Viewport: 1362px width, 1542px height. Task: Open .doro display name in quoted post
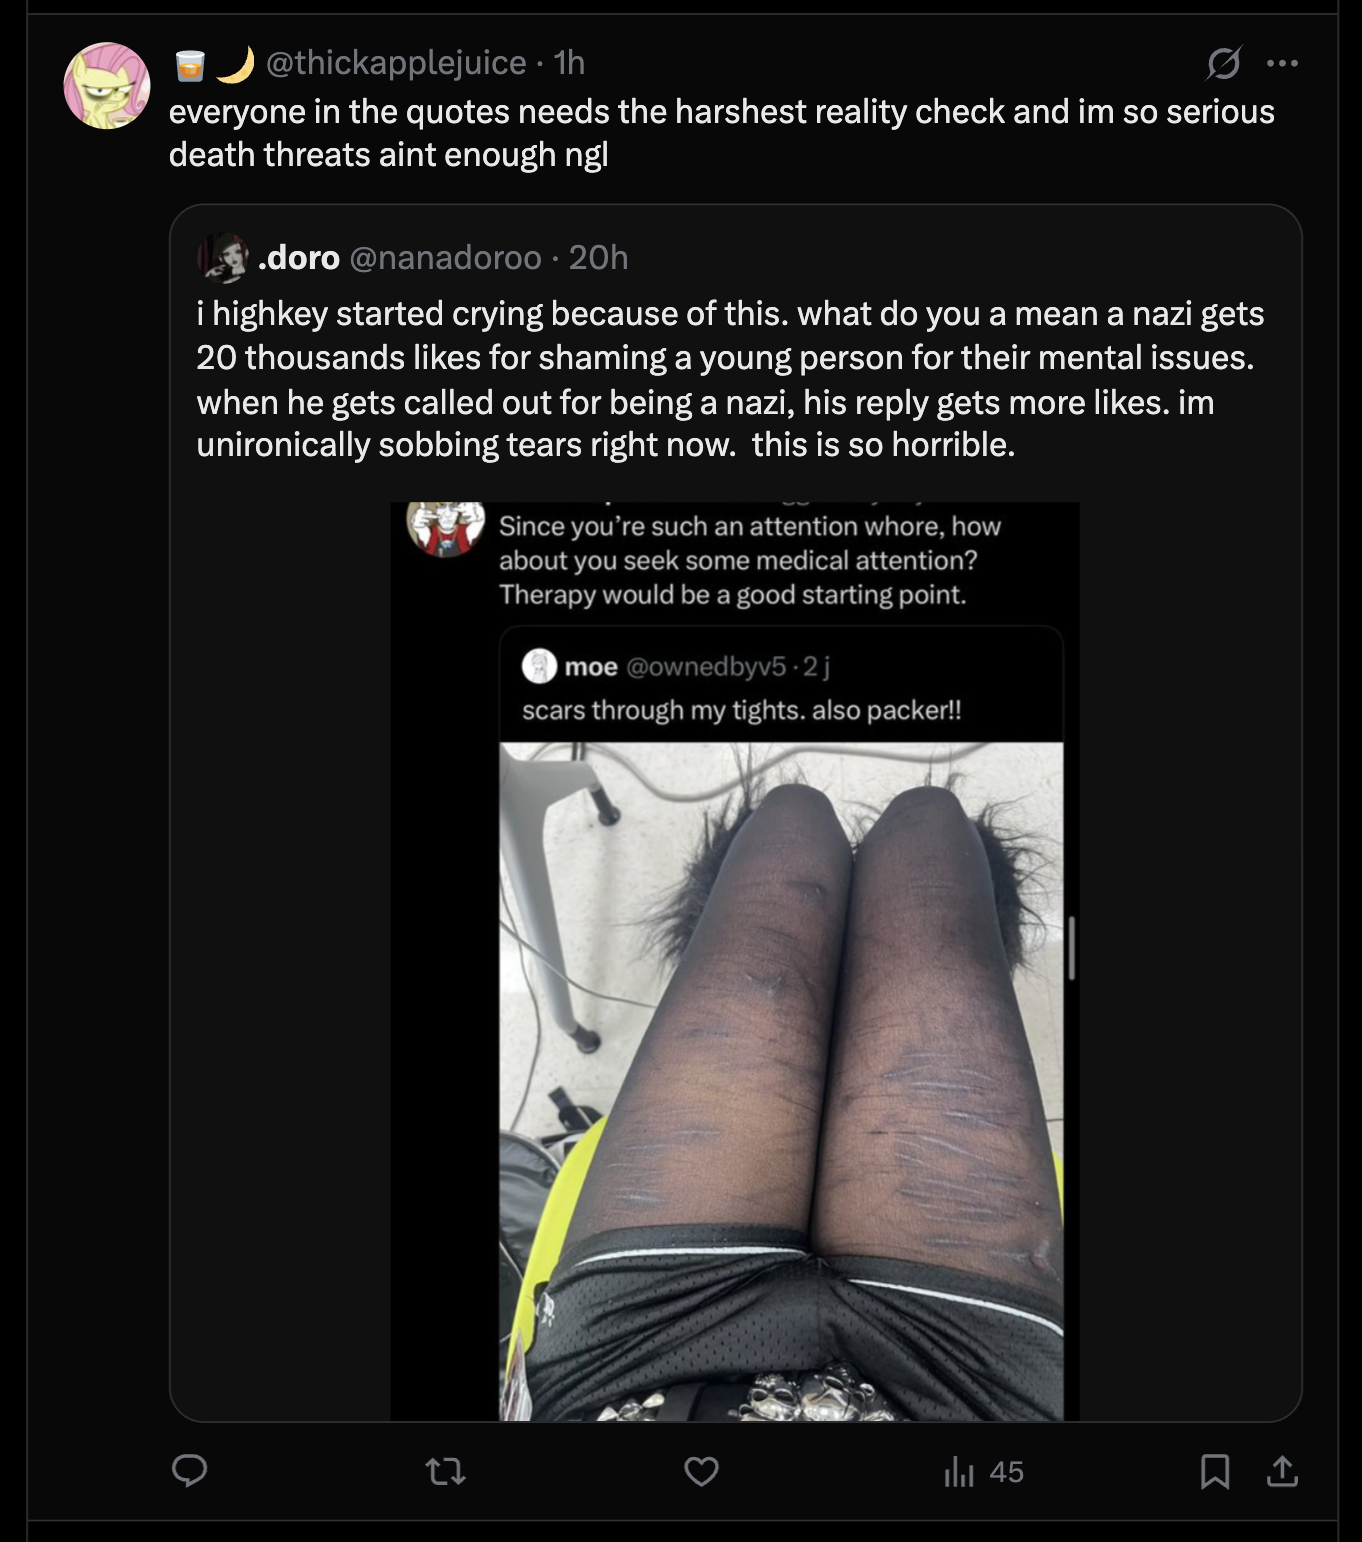click(x=299, y=258)
